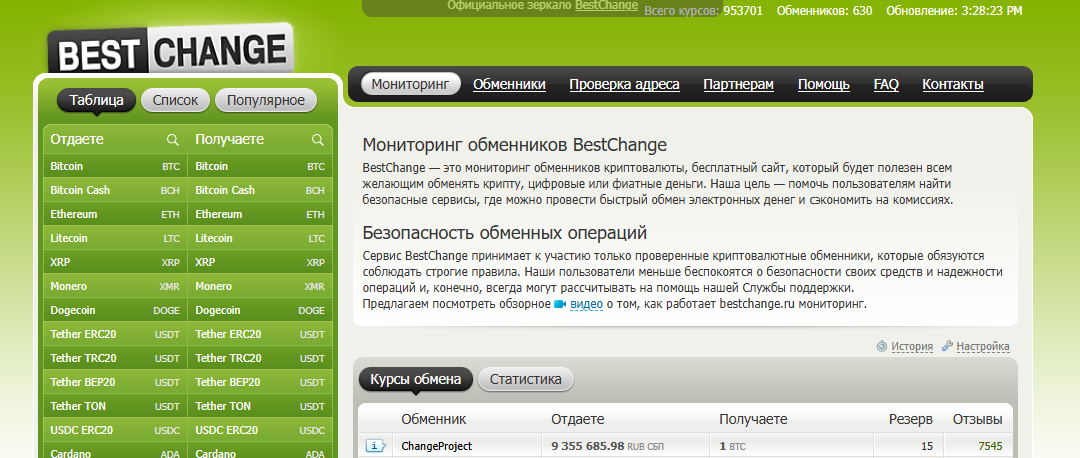Sort by Отдаете rate column header
This screenshot has width=1080, height=458.
click(577, 419)
